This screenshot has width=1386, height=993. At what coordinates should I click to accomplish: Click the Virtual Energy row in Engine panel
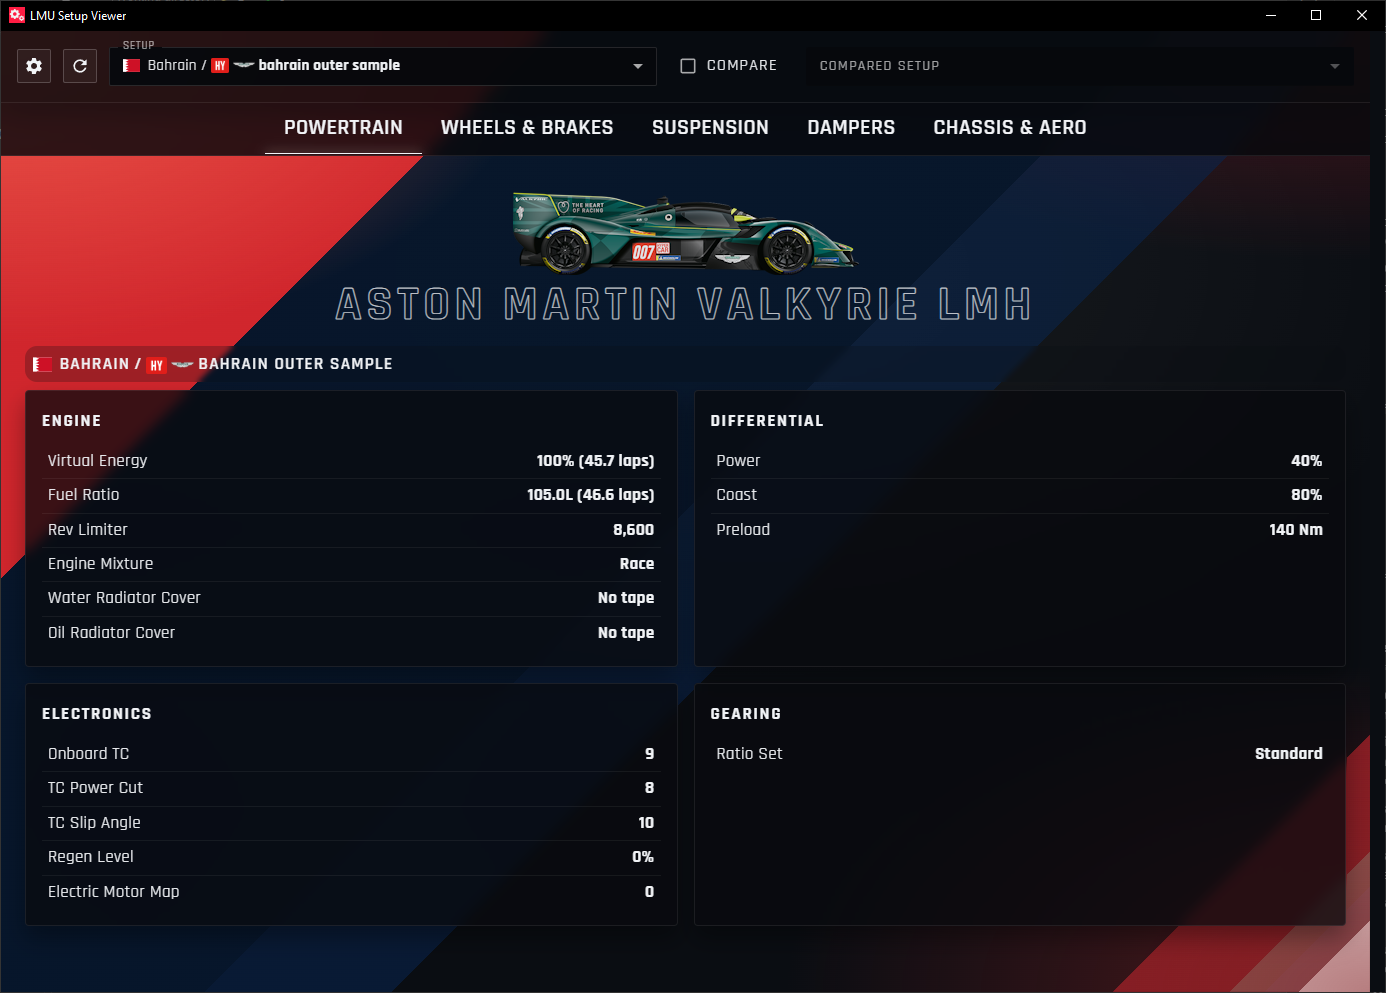pyautogui.click(x=351, y=460)
